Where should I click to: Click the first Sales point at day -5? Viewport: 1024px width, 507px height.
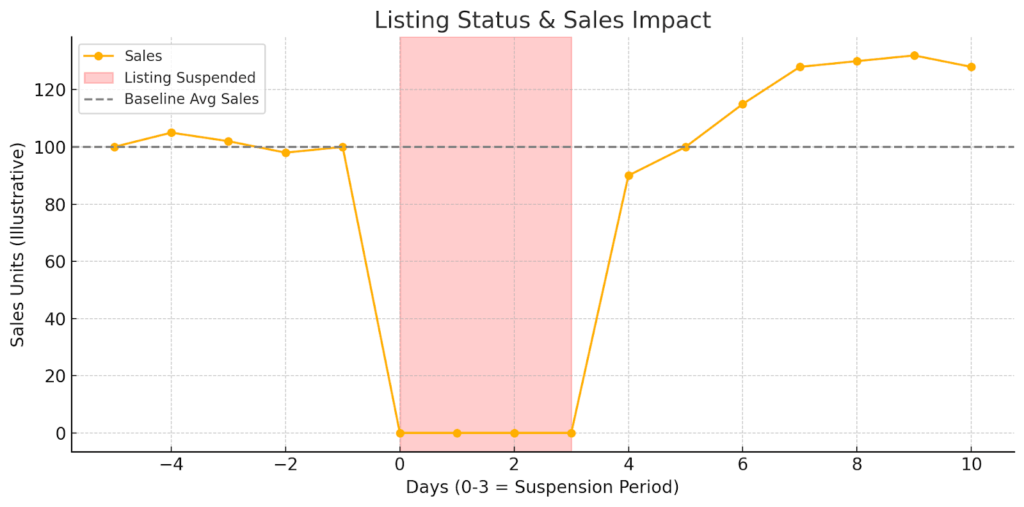(114, 147)
